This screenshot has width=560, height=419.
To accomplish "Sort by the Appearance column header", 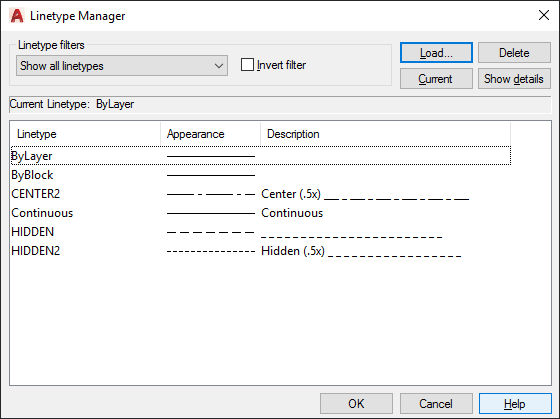I will pyautogui.click(x=210, y=134).
